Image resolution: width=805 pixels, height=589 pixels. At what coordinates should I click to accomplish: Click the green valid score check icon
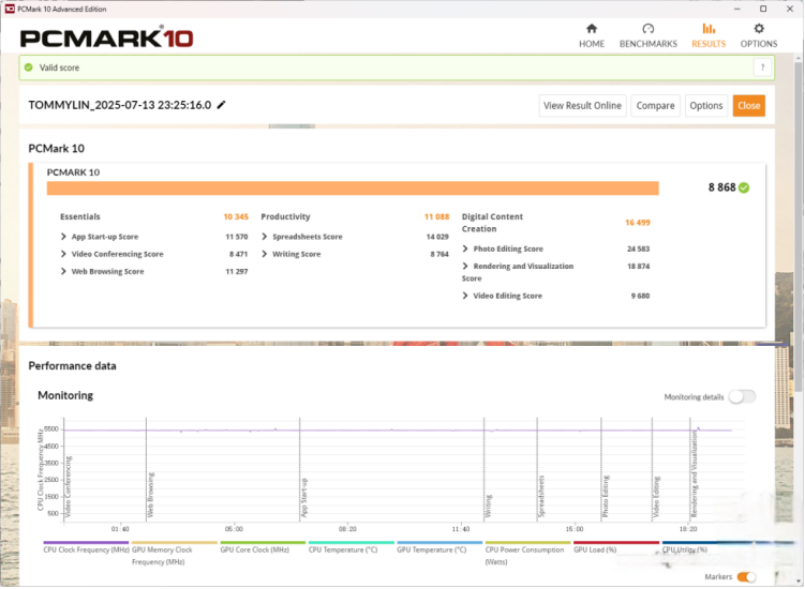(29, 67)
